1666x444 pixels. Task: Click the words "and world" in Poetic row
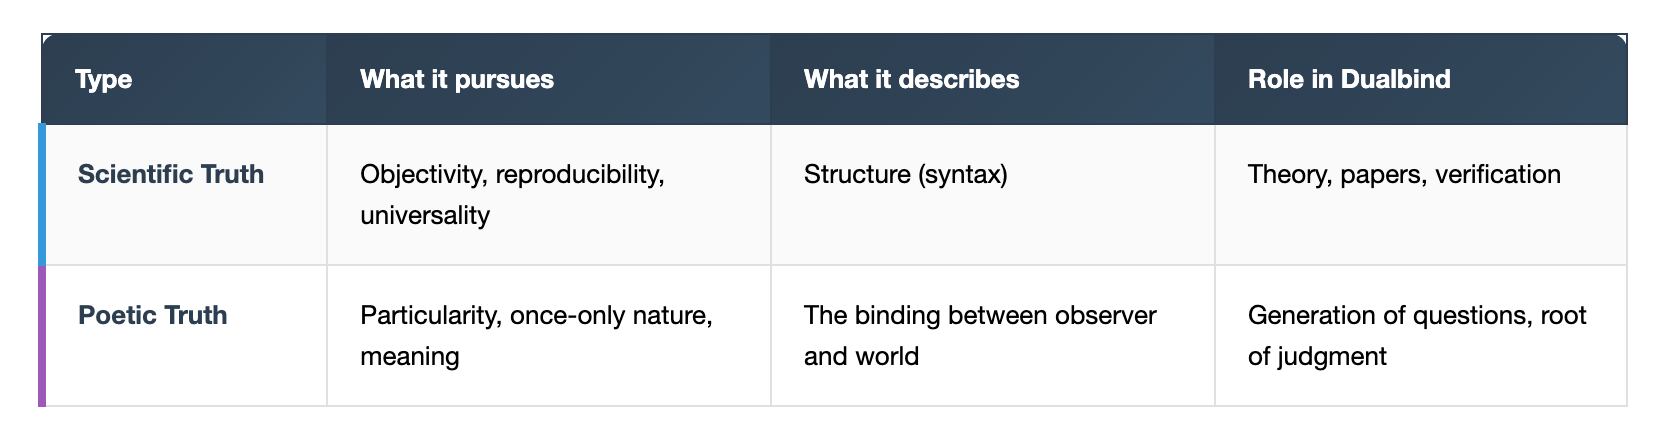click(x=860, y=356)
